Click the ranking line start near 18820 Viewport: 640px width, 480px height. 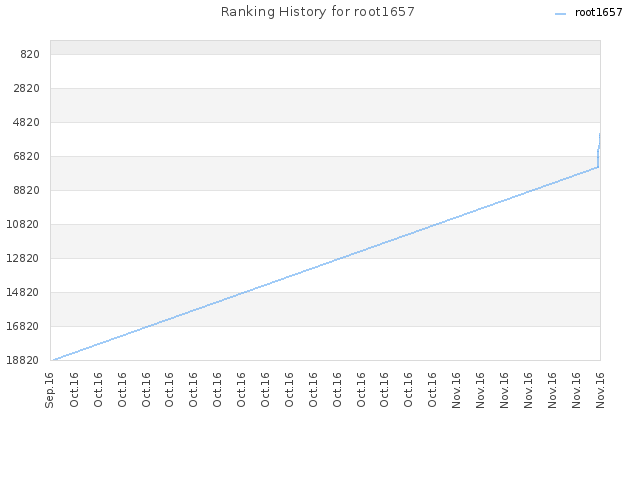53,360
